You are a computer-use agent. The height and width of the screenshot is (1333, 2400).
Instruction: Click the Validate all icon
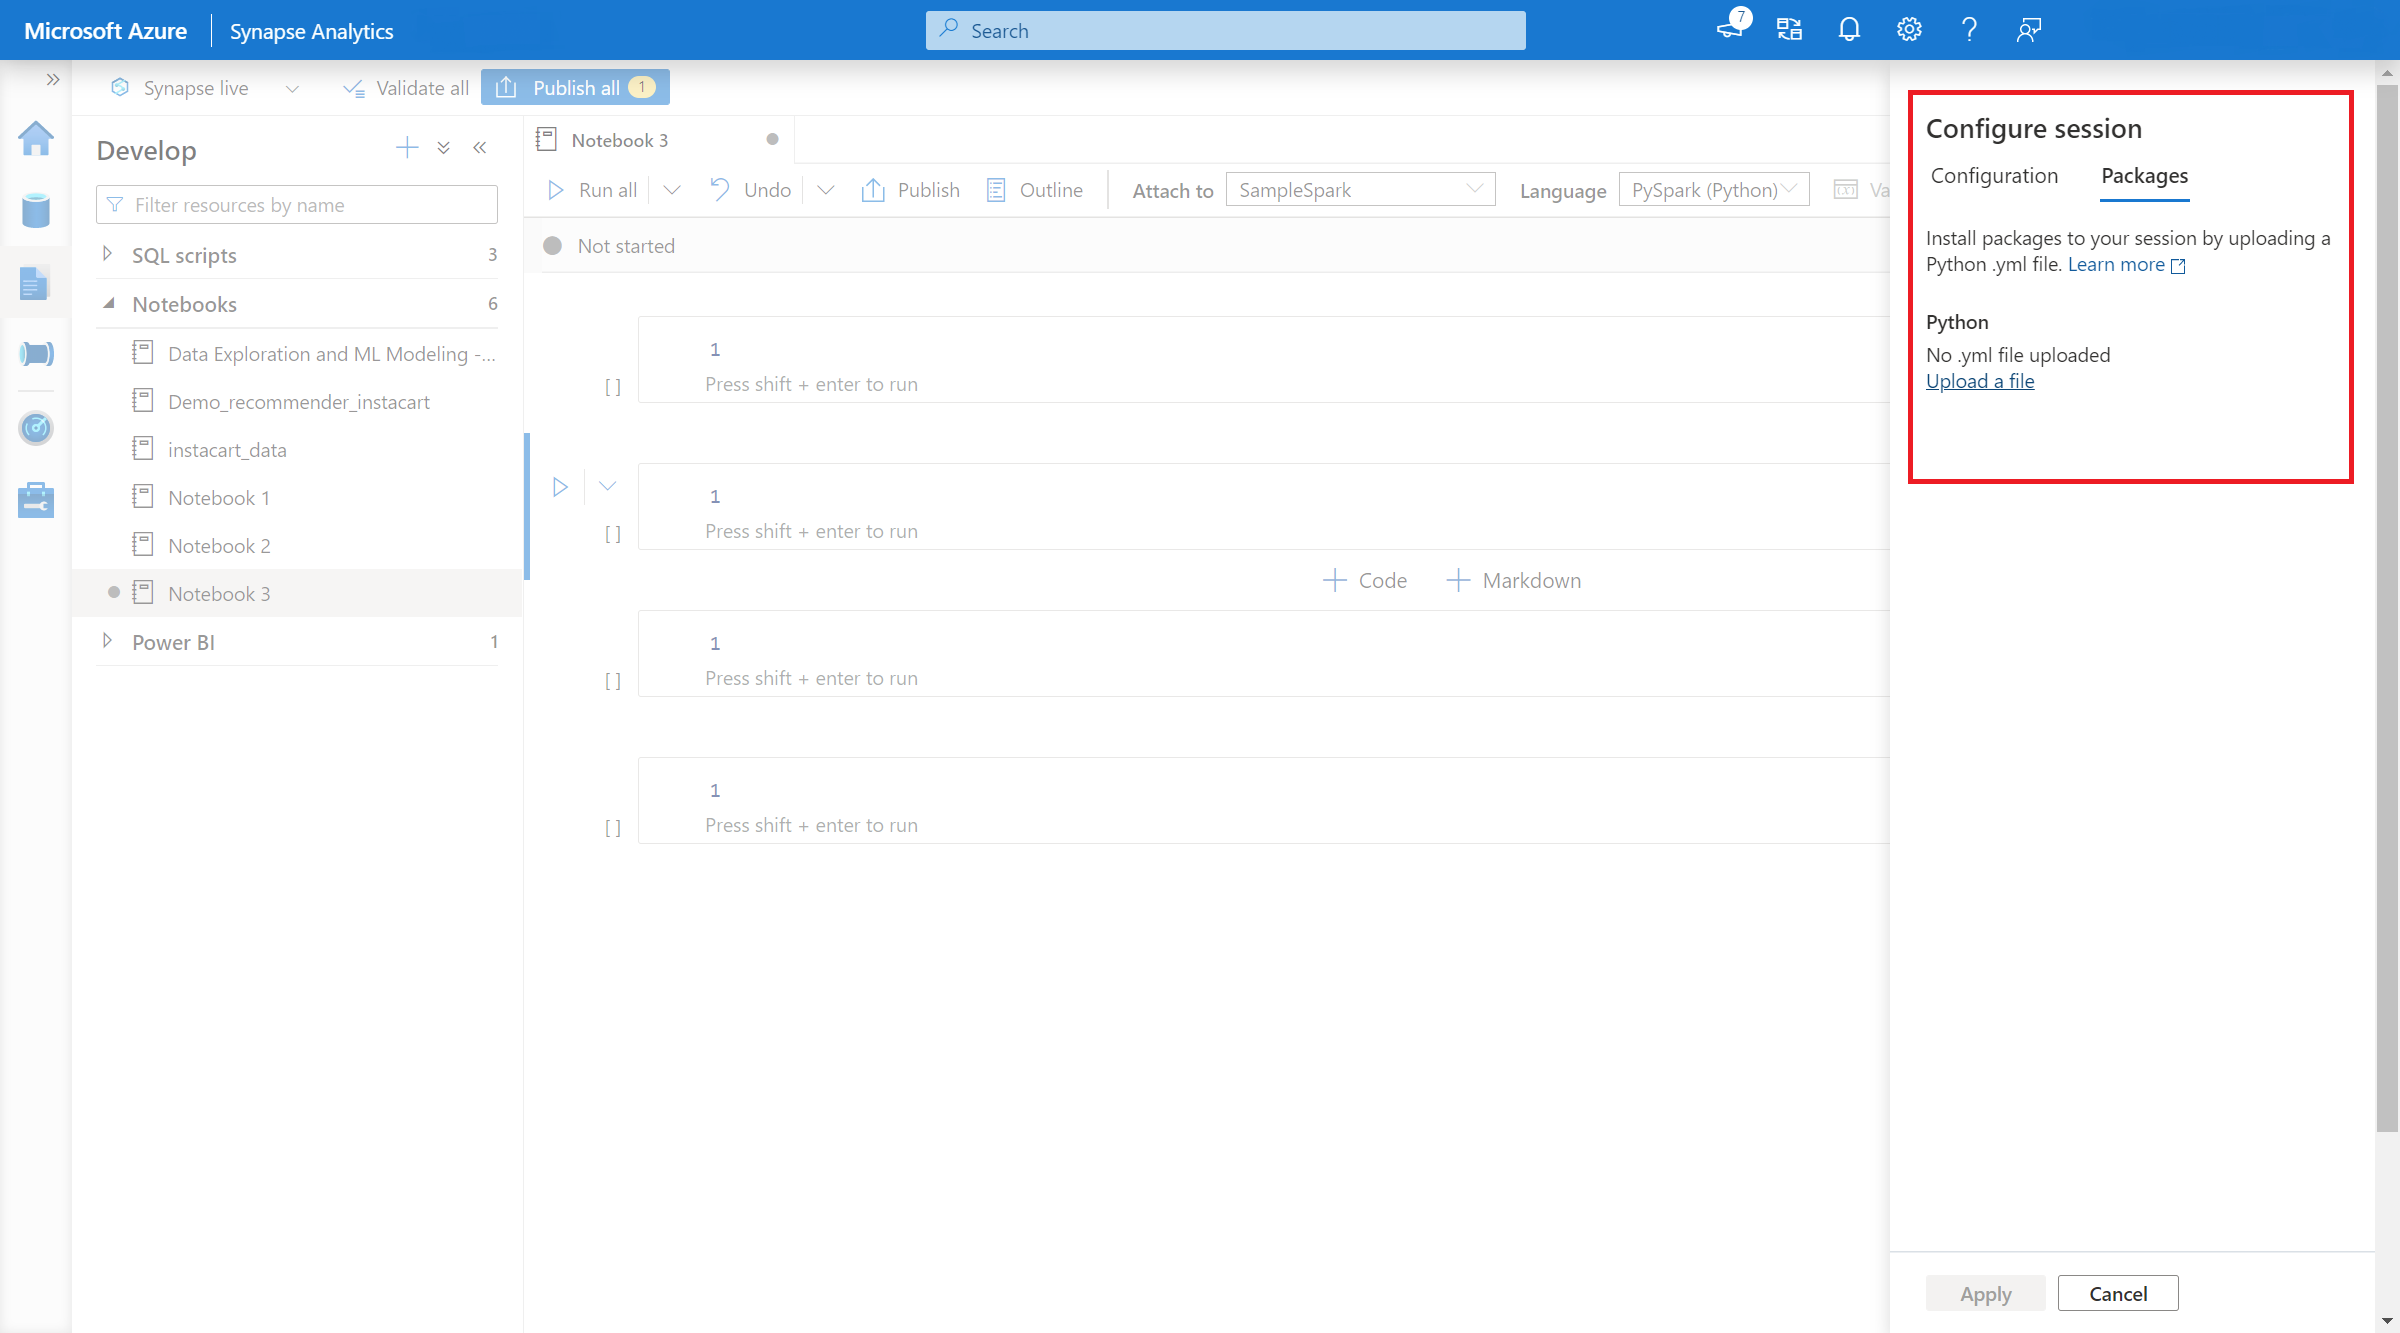pyautogui.click(x=351, y=87)
